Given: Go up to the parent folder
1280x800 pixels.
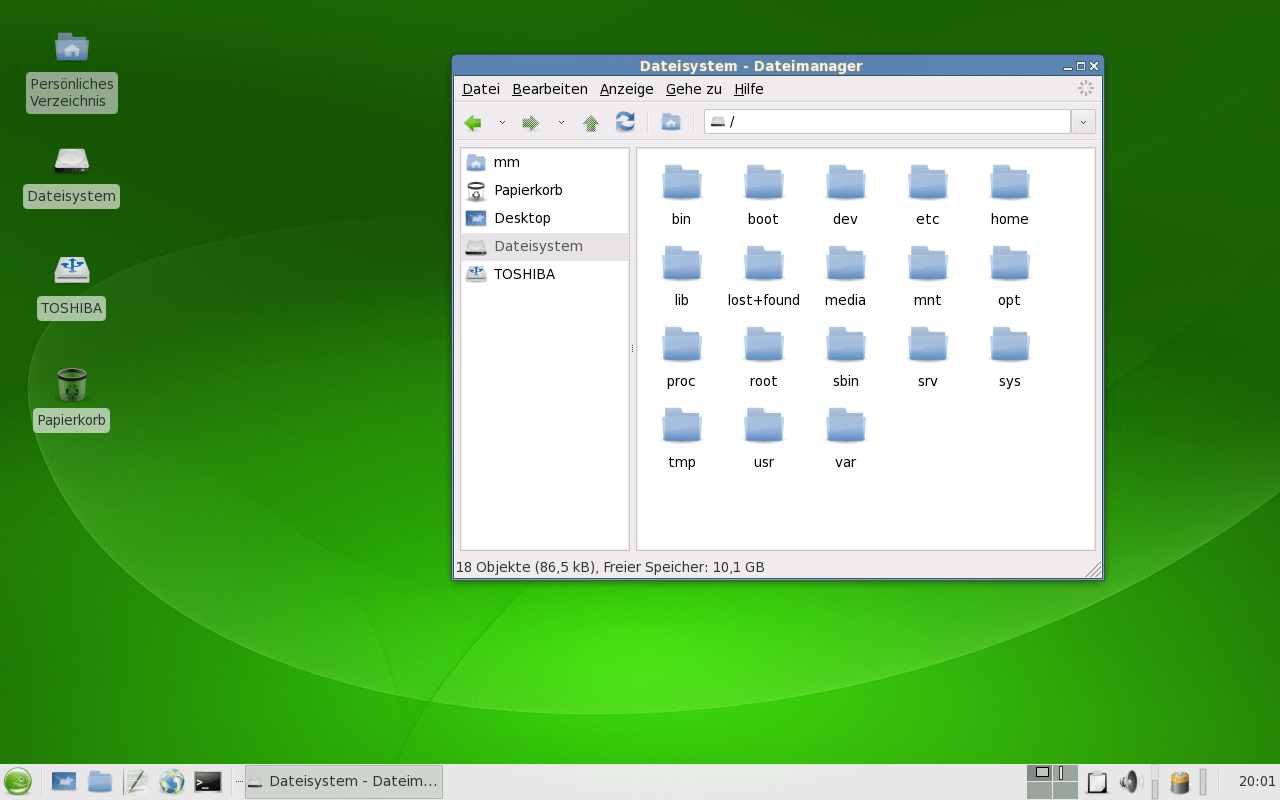Looking at the screenshot, I should 591,122.
